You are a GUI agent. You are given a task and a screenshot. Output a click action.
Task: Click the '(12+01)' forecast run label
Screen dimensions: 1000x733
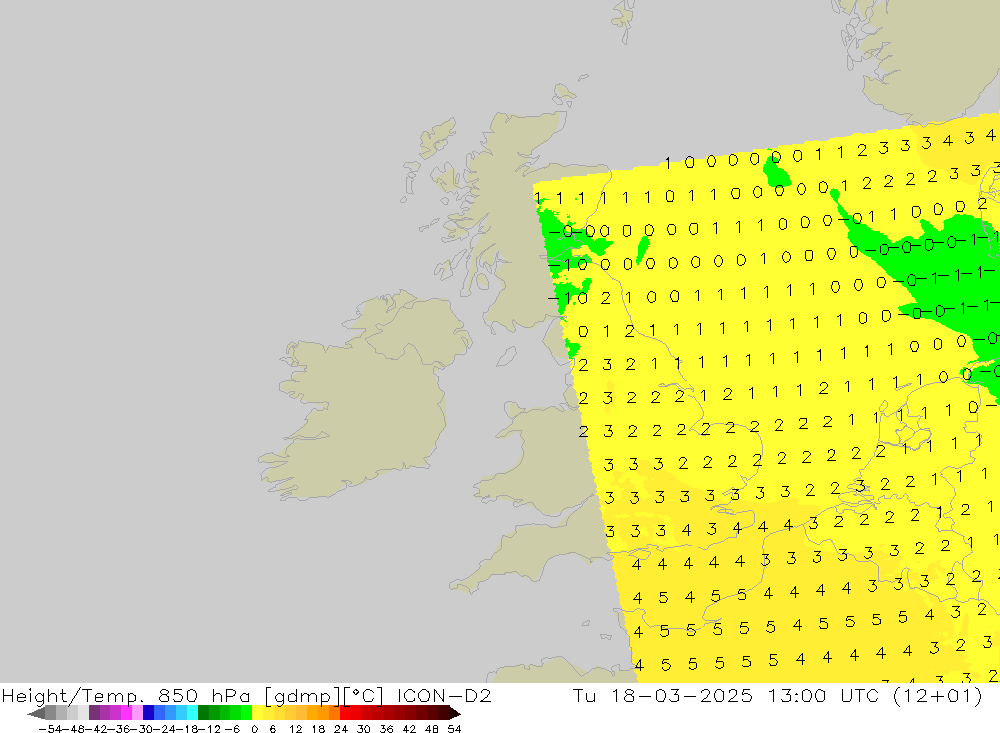click(938, 695)
